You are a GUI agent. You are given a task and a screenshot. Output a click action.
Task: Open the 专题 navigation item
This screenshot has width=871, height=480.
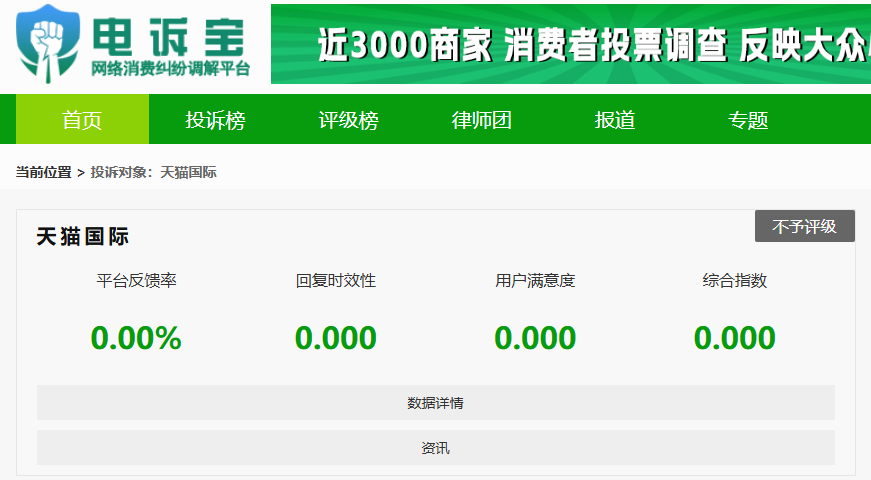click(x=748, y=119)
